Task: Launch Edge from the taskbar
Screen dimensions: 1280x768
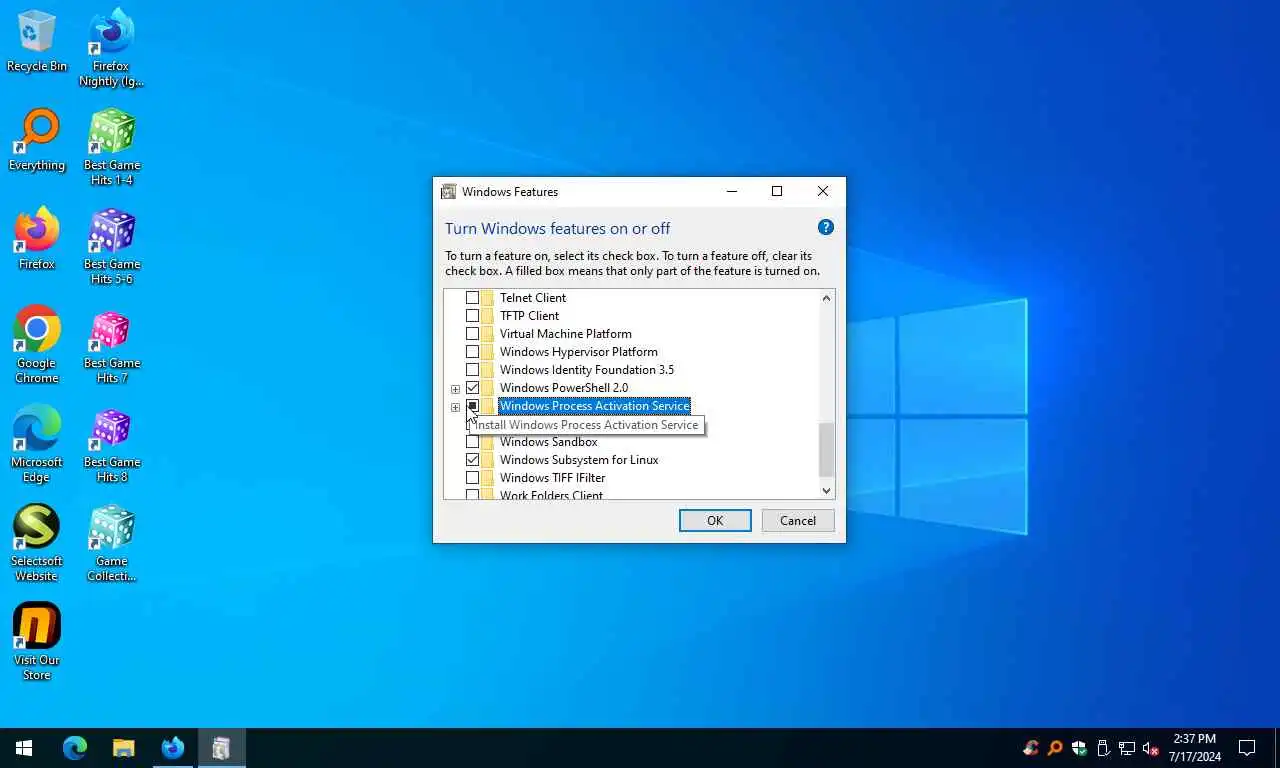Action: click(75, 748)
